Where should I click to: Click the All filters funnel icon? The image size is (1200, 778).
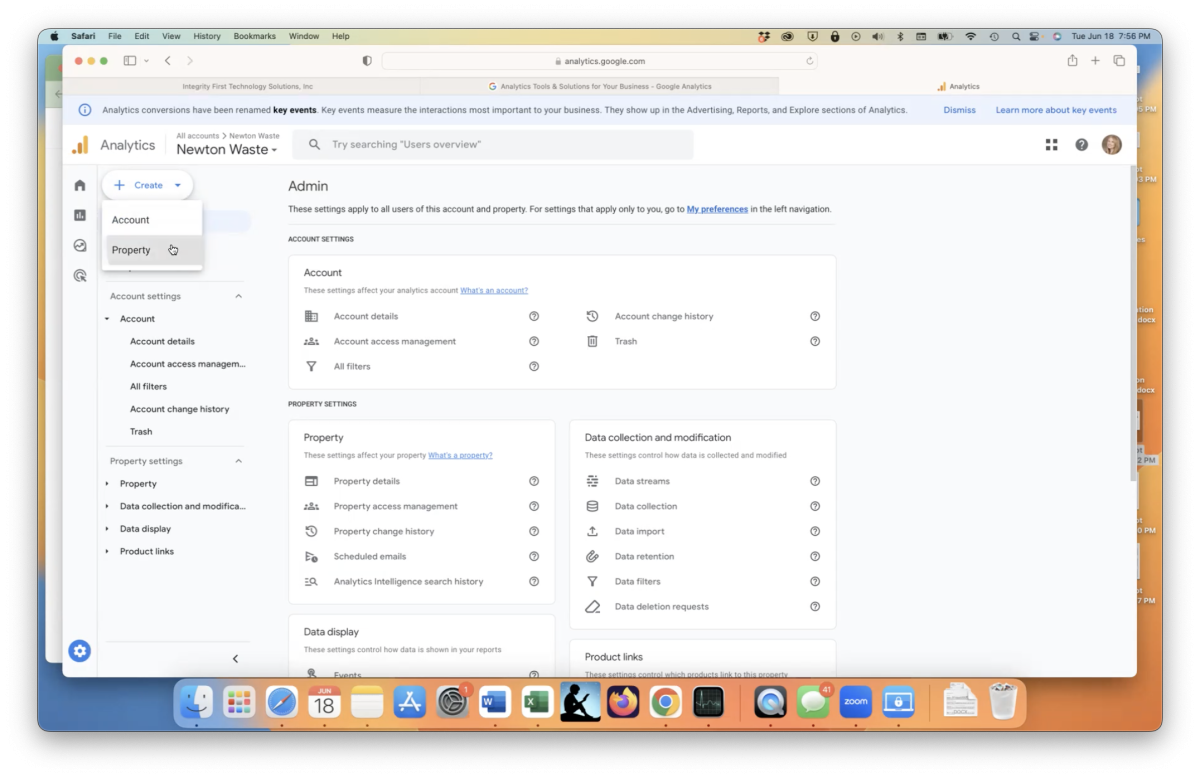tap(311, 365)
